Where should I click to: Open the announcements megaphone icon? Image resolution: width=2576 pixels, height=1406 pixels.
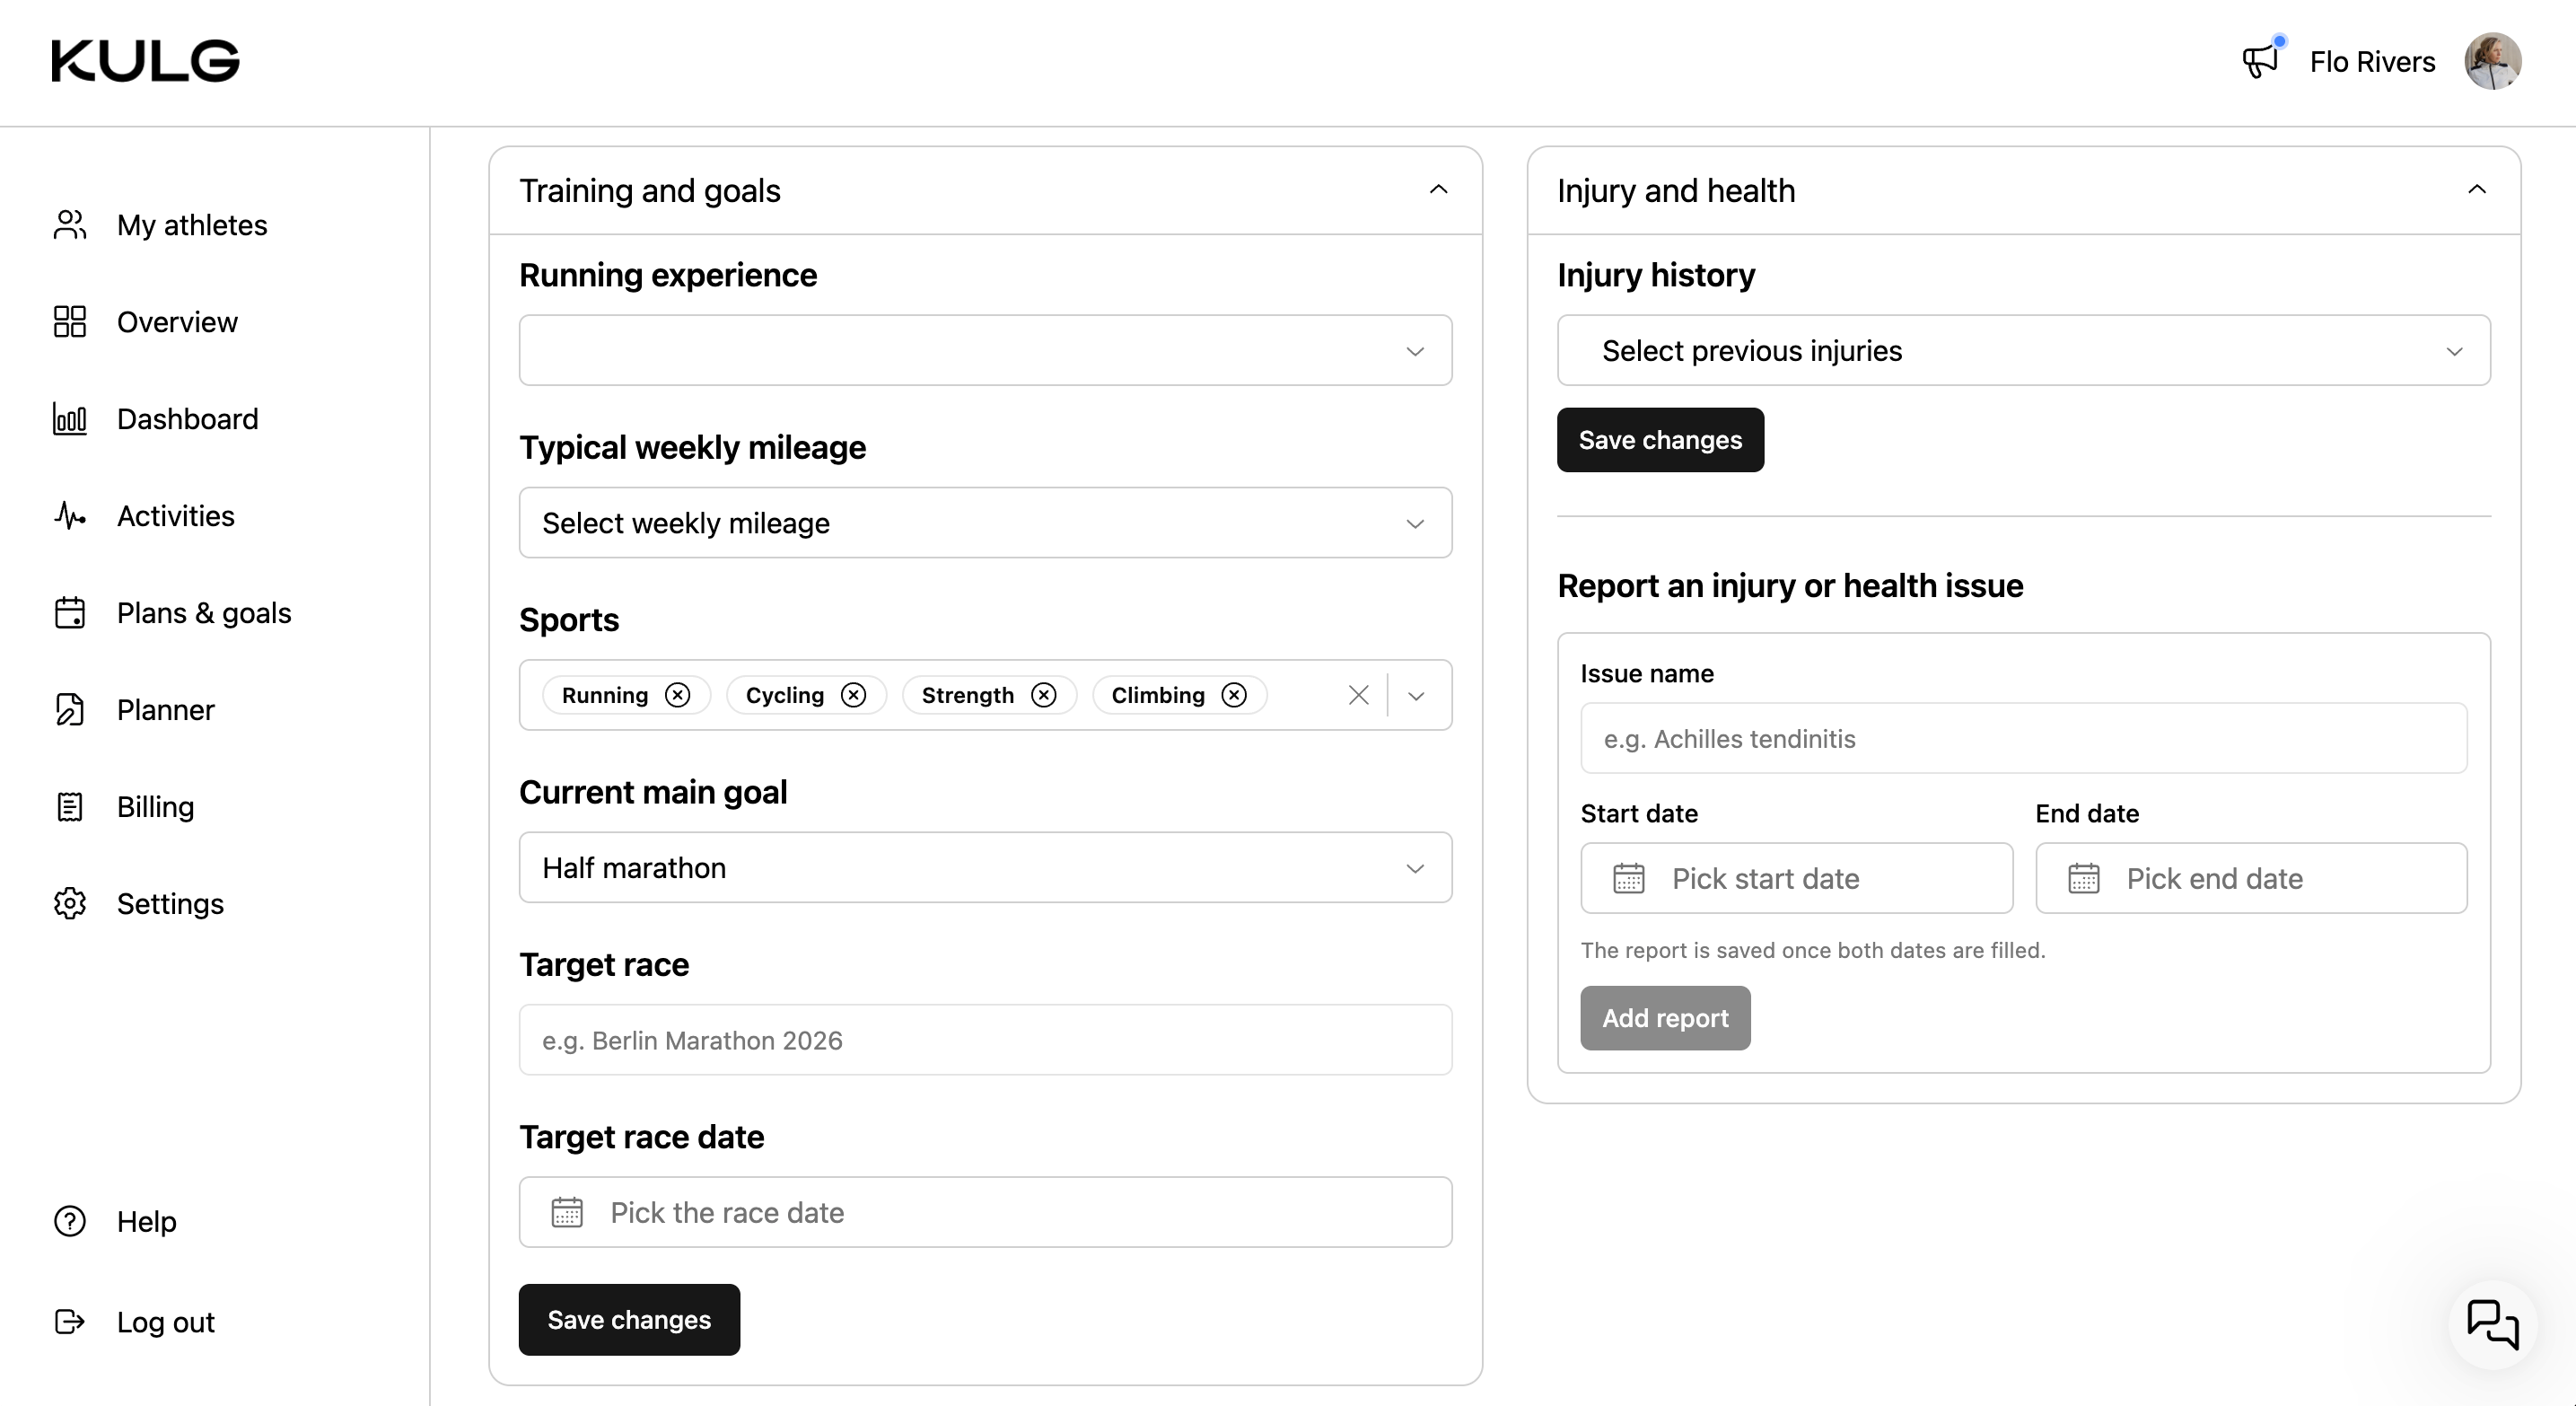(x=2259, y=61)
